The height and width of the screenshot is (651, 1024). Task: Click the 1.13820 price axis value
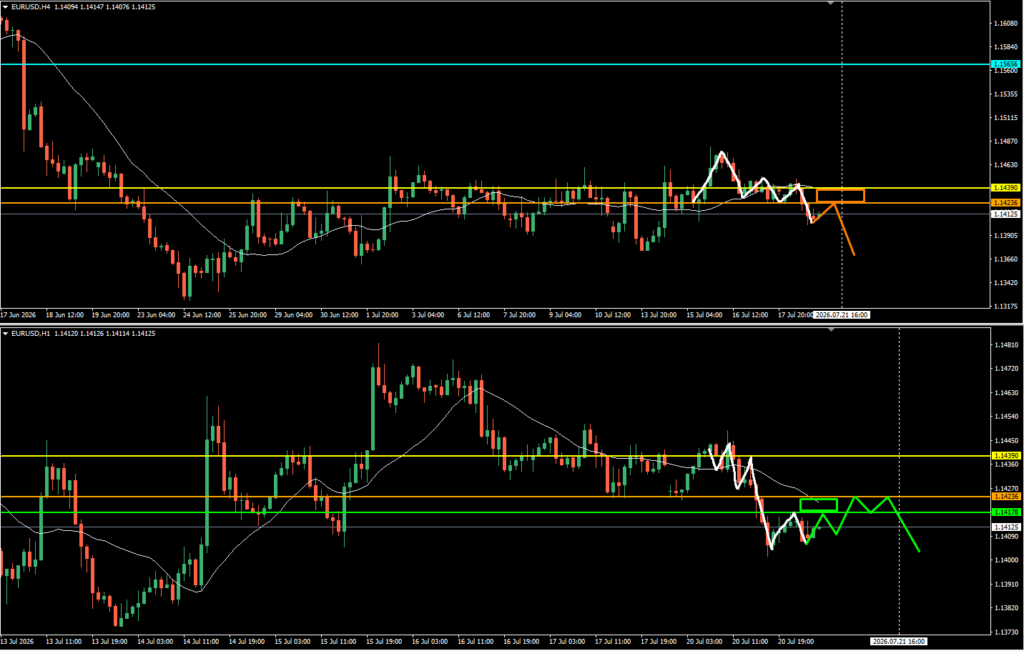tap(1006, 608)
